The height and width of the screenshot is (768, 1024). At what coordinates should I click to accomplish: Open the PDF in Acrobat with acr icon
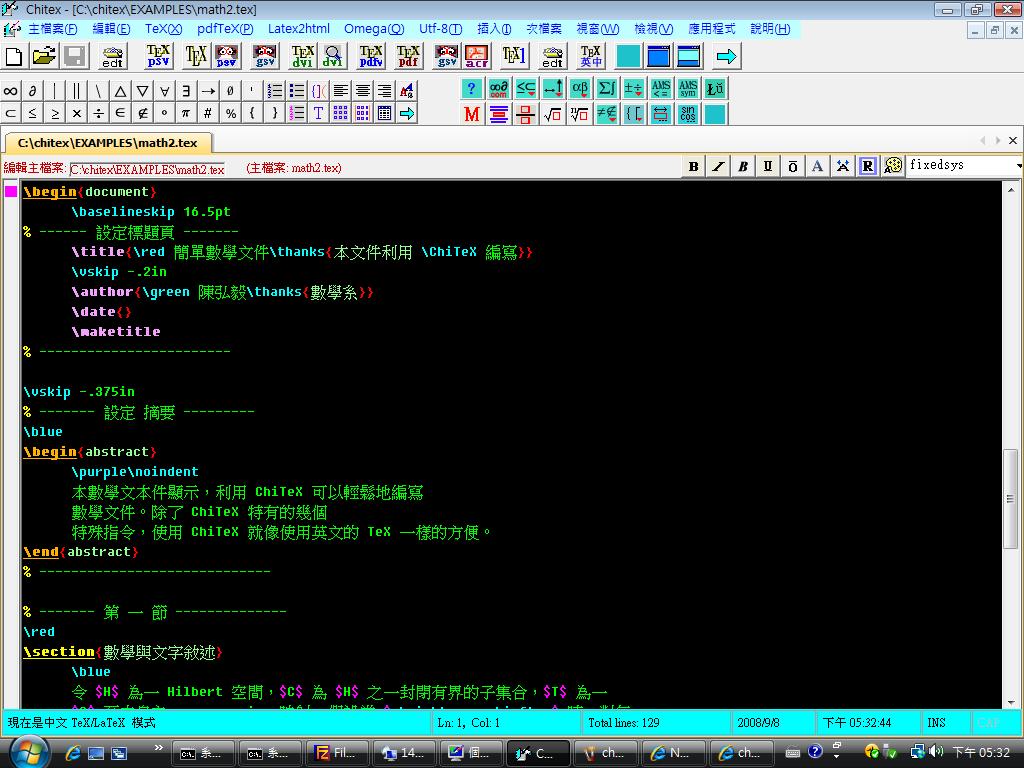click(x=477, y=56)
